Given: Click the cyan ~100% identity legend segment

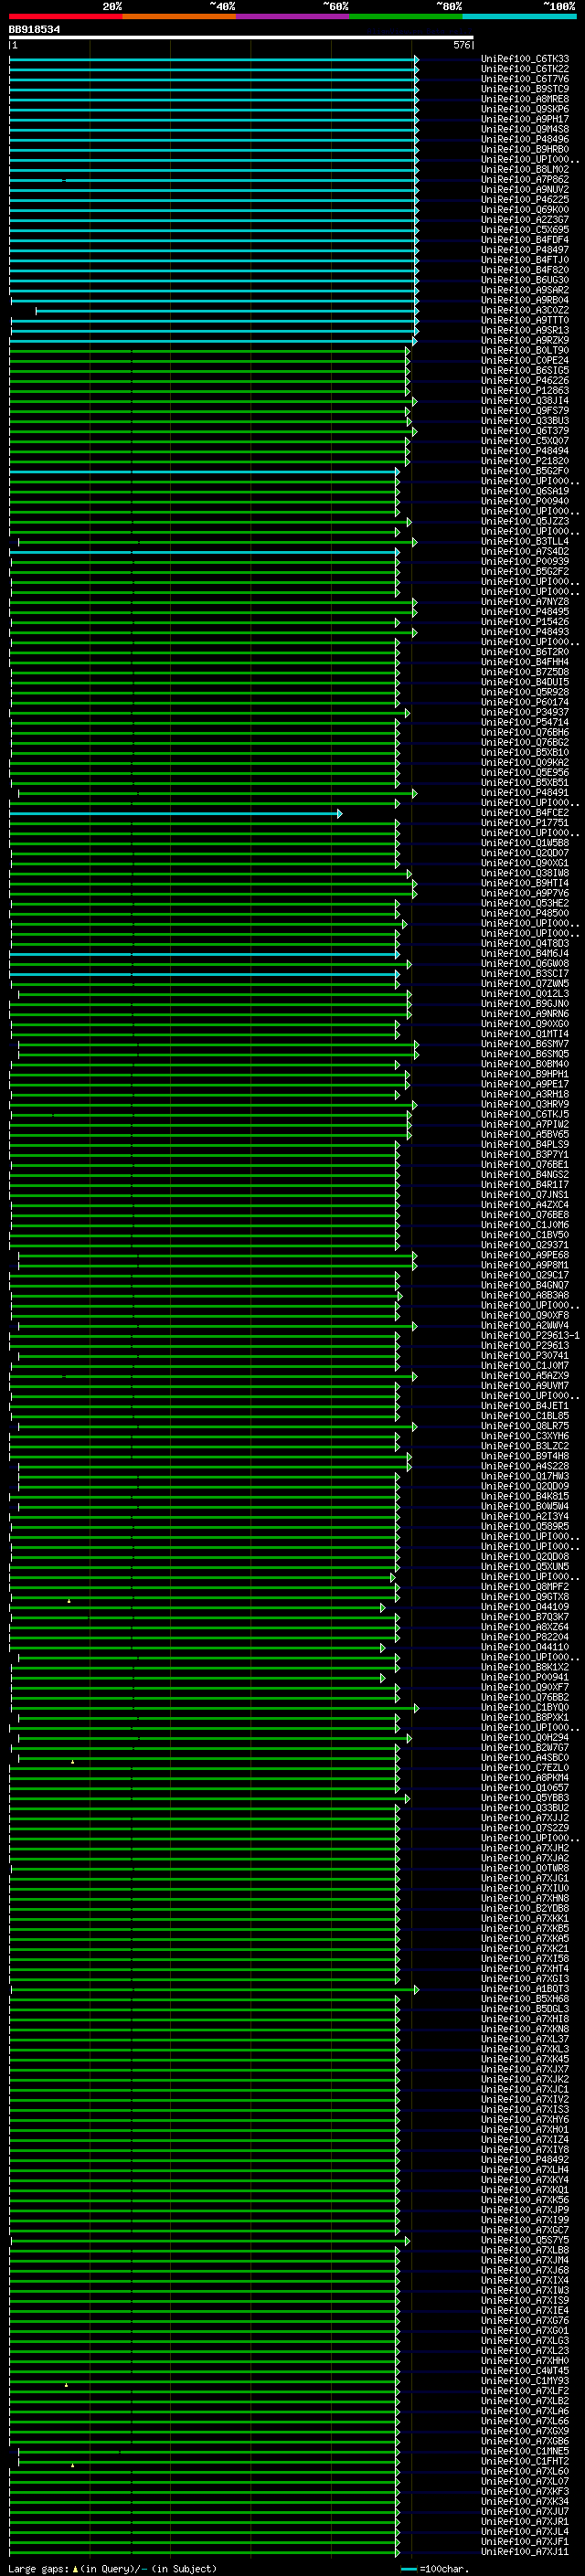Looking at the screenshot, I should pos(519,16).
